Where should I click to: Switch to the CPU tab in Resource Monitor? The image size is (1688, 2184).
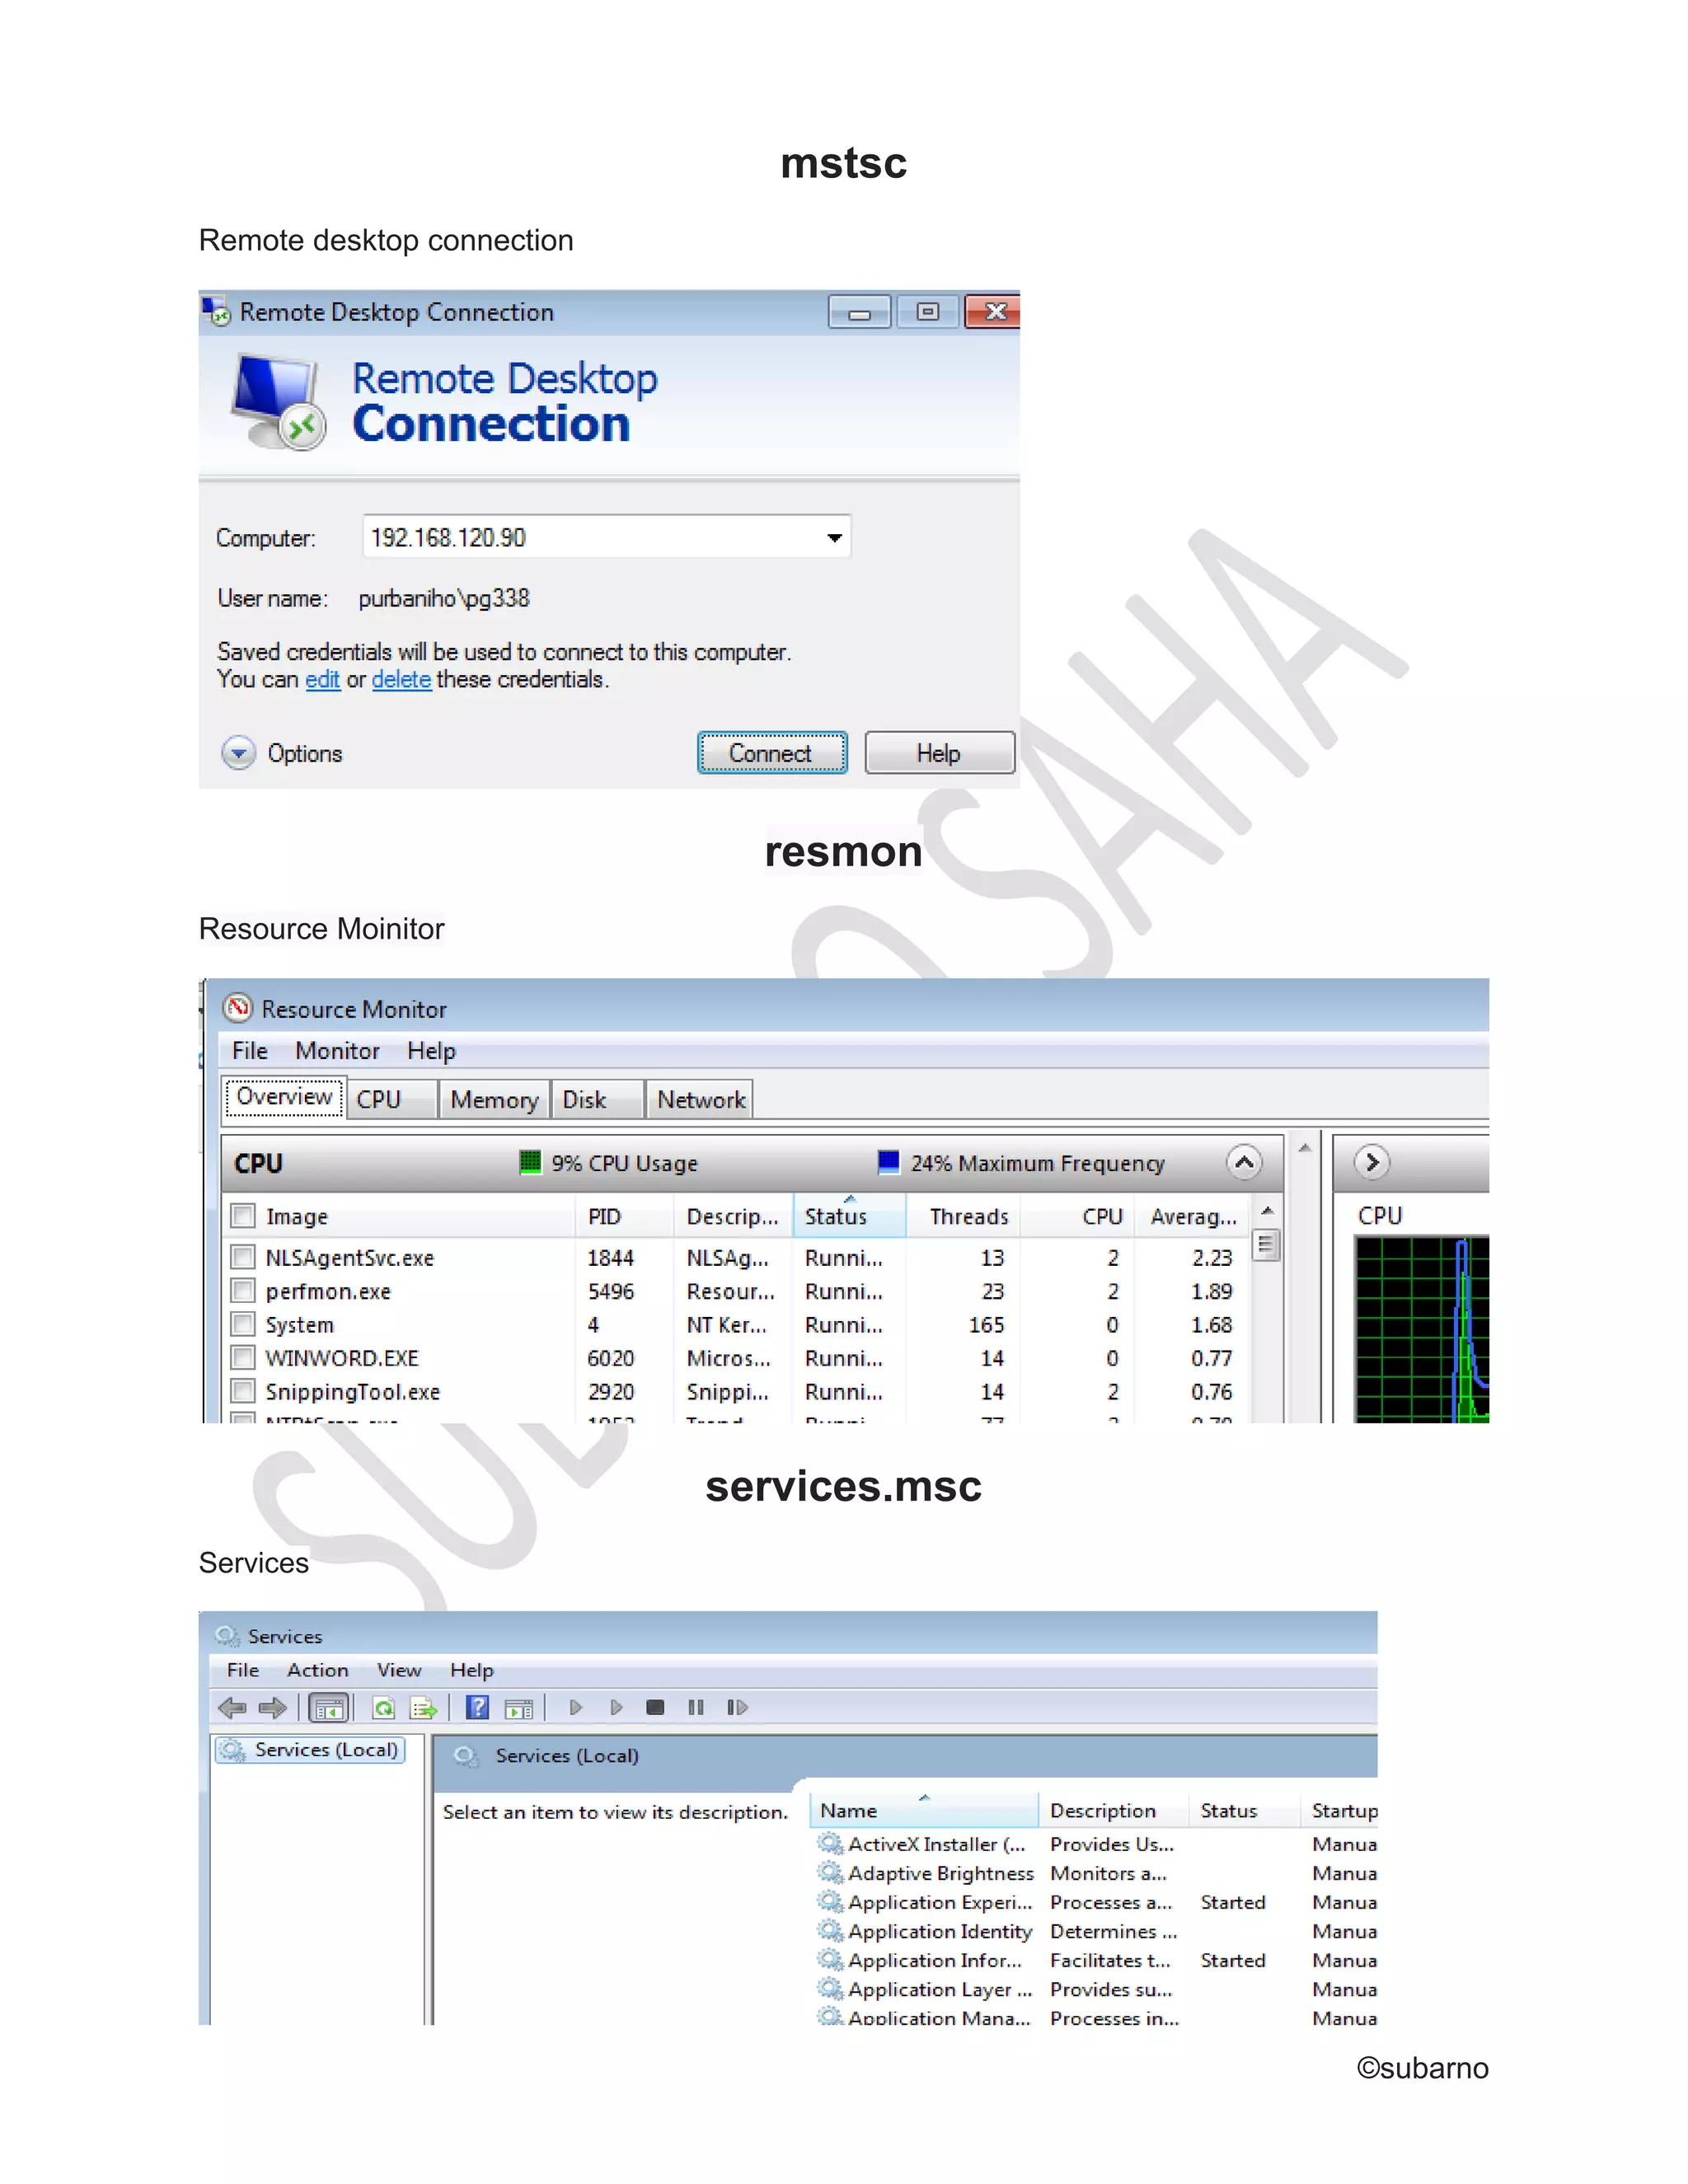coord(391,1099)
